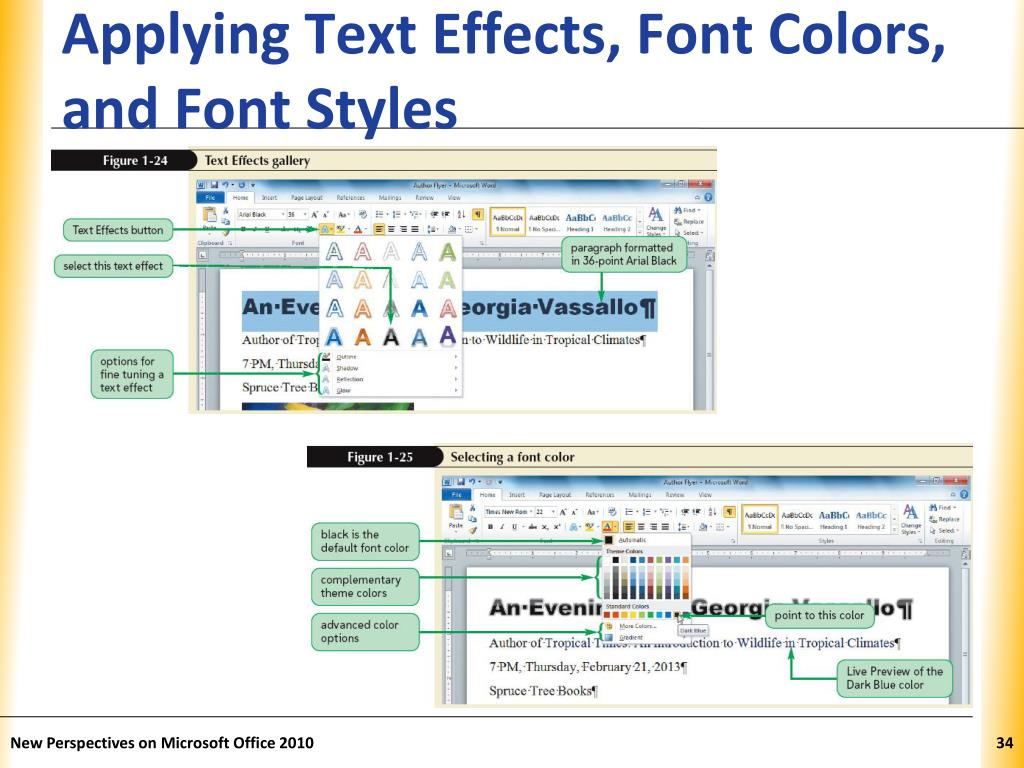Open Change Case Aa dropdown in Figure 1-24
The image size is (1024, 768).
point(344,215)
